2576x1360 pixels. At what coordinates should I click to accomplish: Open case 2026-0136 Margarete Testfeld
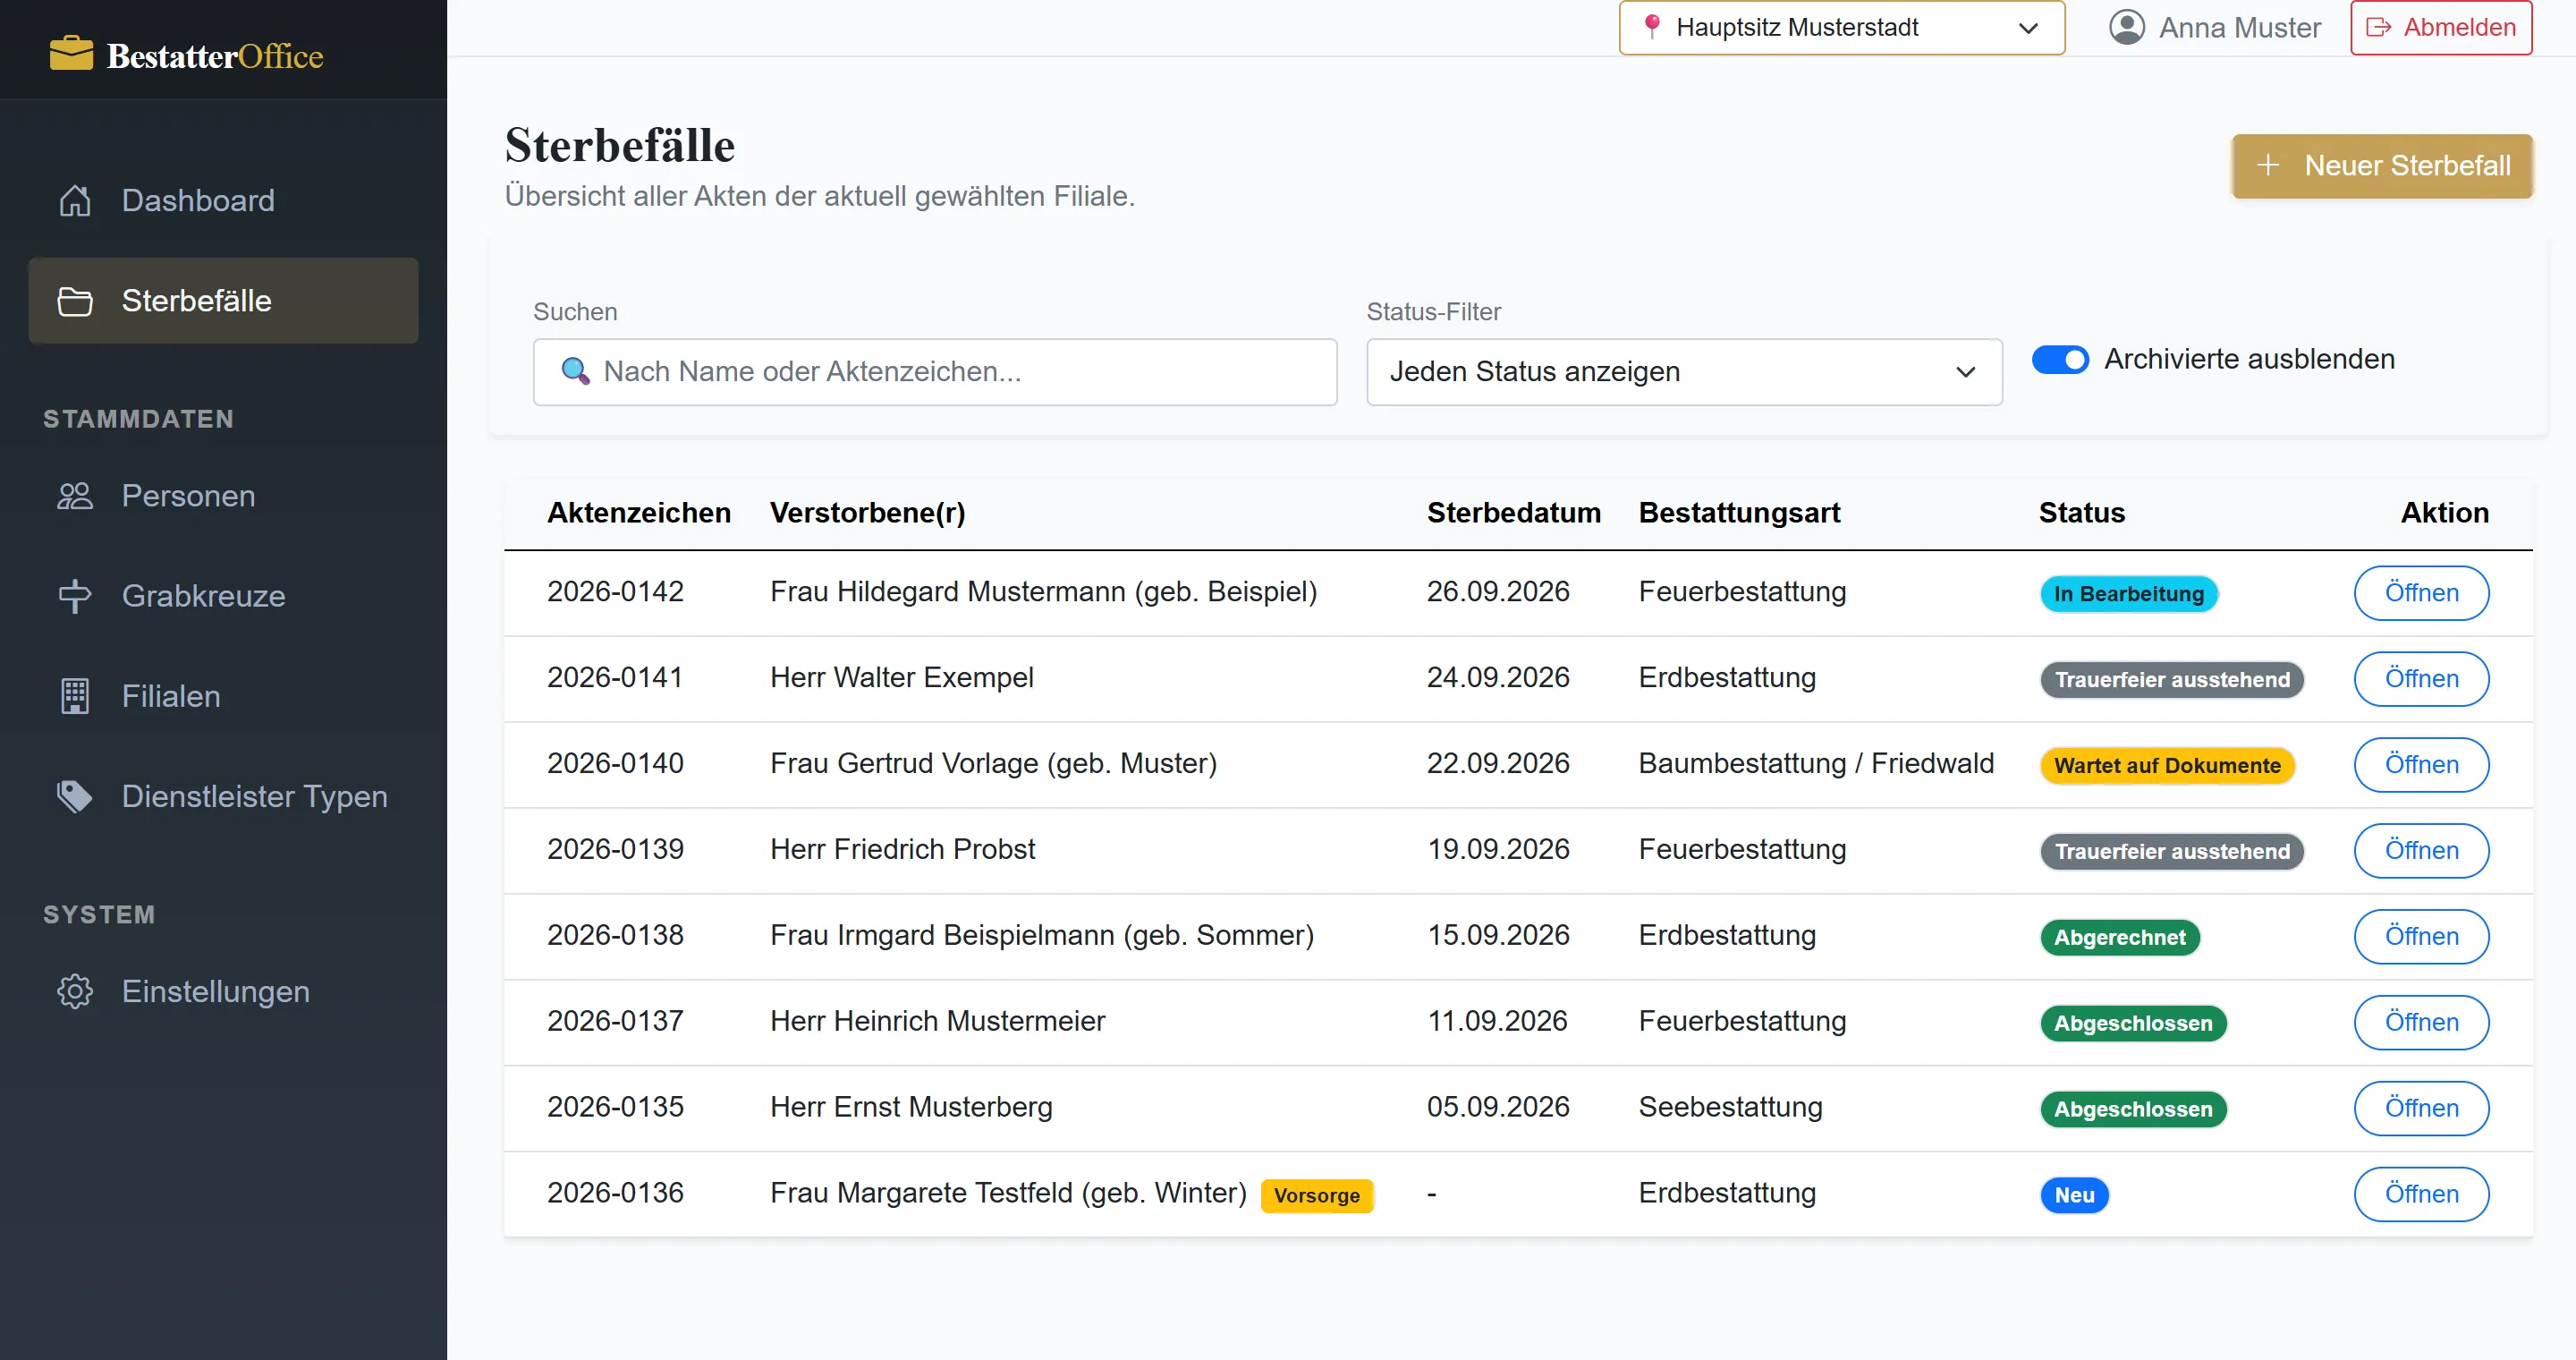(x=2421, y=1195)
